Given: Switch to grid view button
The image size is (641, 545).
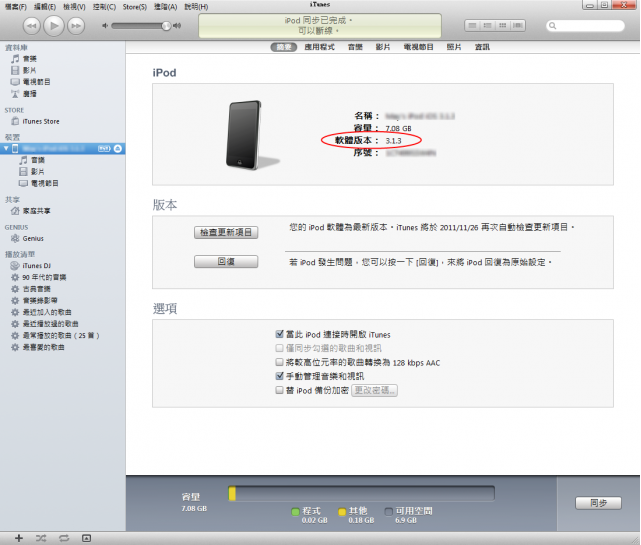Looking at the screenshot, I should [x=502, y=25].
